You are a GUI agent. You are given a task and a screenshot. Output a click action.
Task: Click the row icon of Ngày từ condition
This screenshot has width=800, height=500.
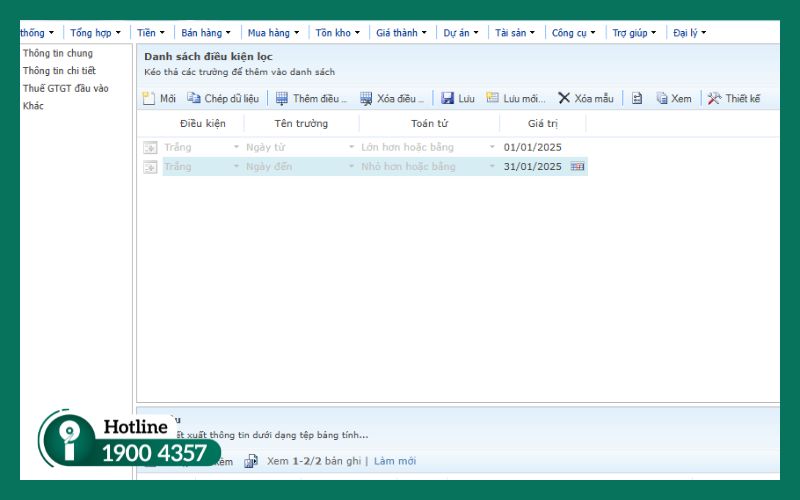[x=150, y=147]
